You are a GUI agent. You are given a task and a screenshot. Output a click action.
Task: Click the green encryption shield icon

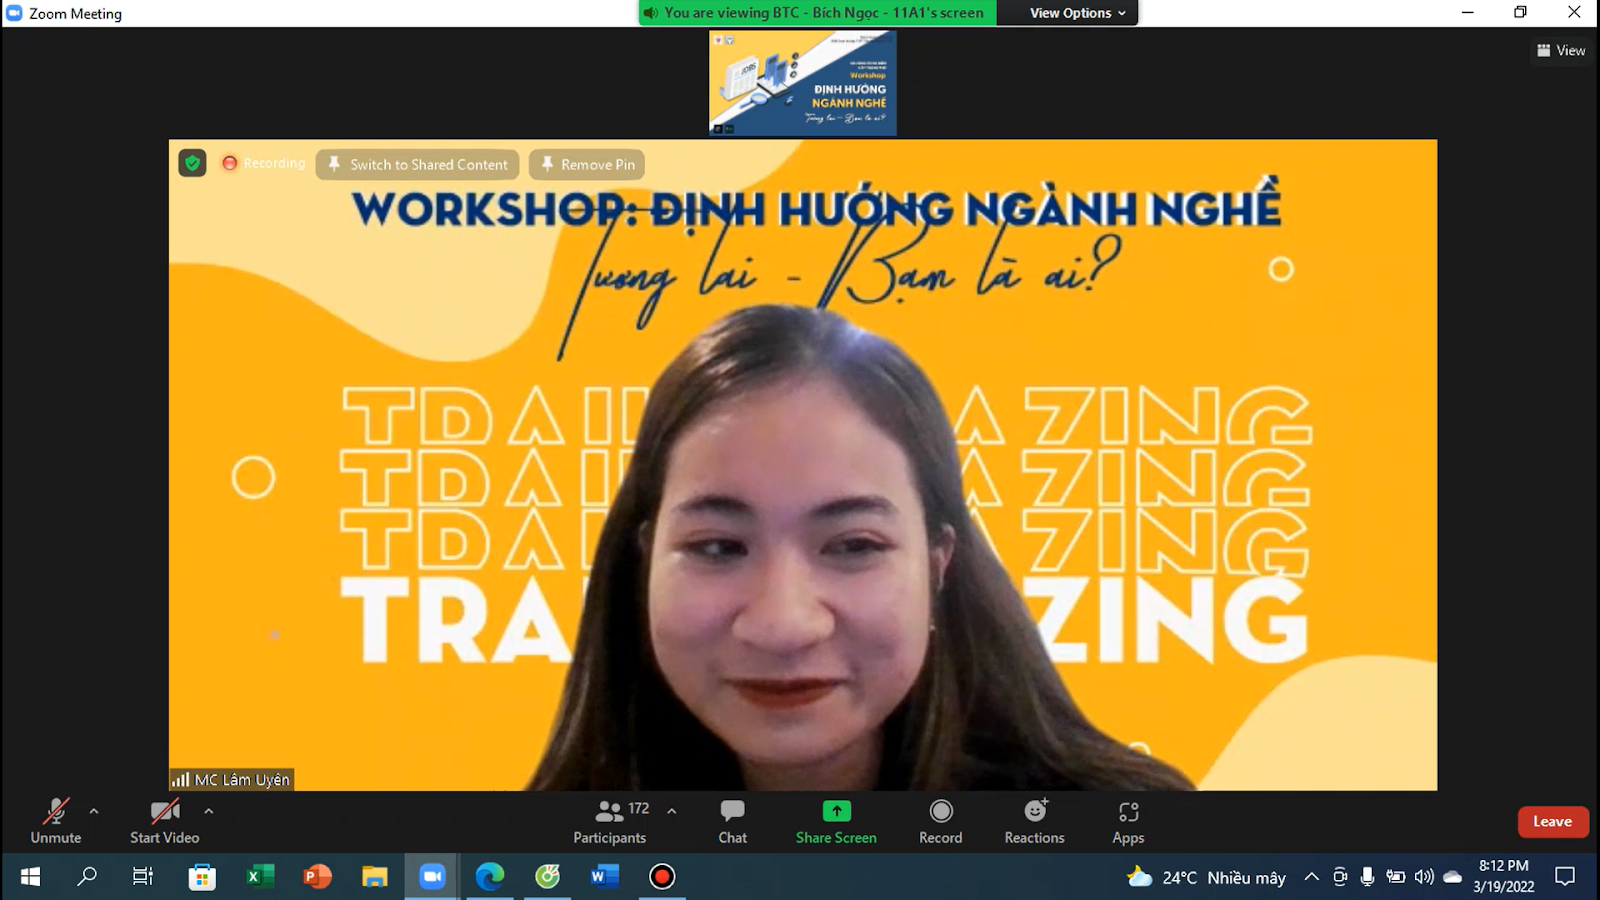pyautogui.click(x=192, y=163)
